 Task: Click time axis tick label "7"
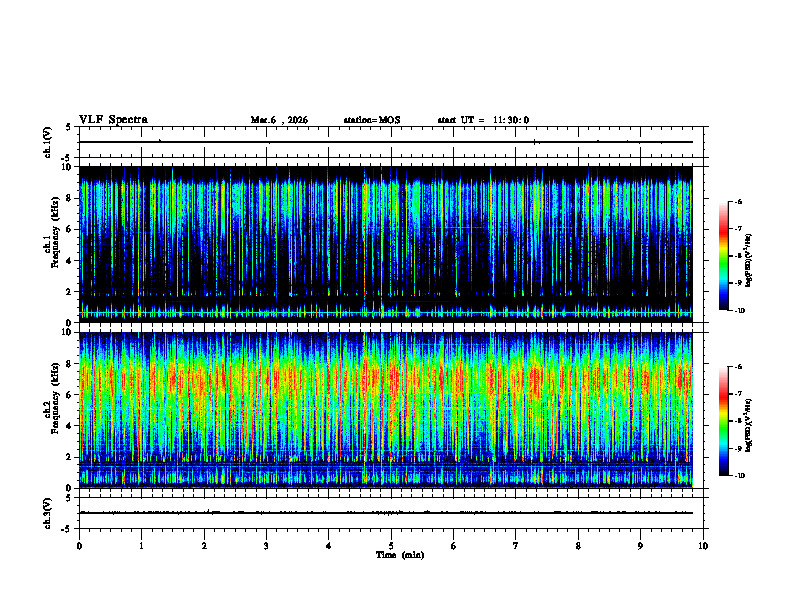click(516, 546)
